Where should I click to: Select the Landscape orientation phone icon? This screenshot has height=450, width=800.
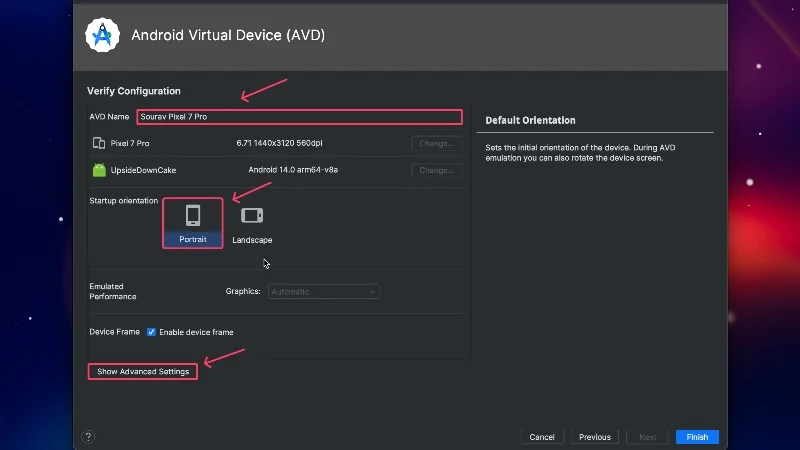[252, 215]
